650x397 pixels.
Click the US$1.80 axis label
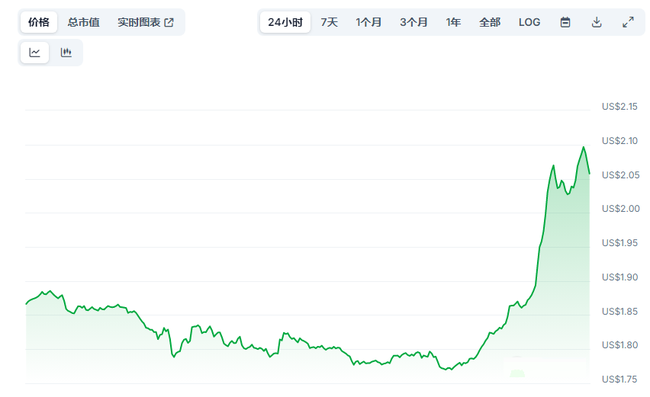pos(619,345)
